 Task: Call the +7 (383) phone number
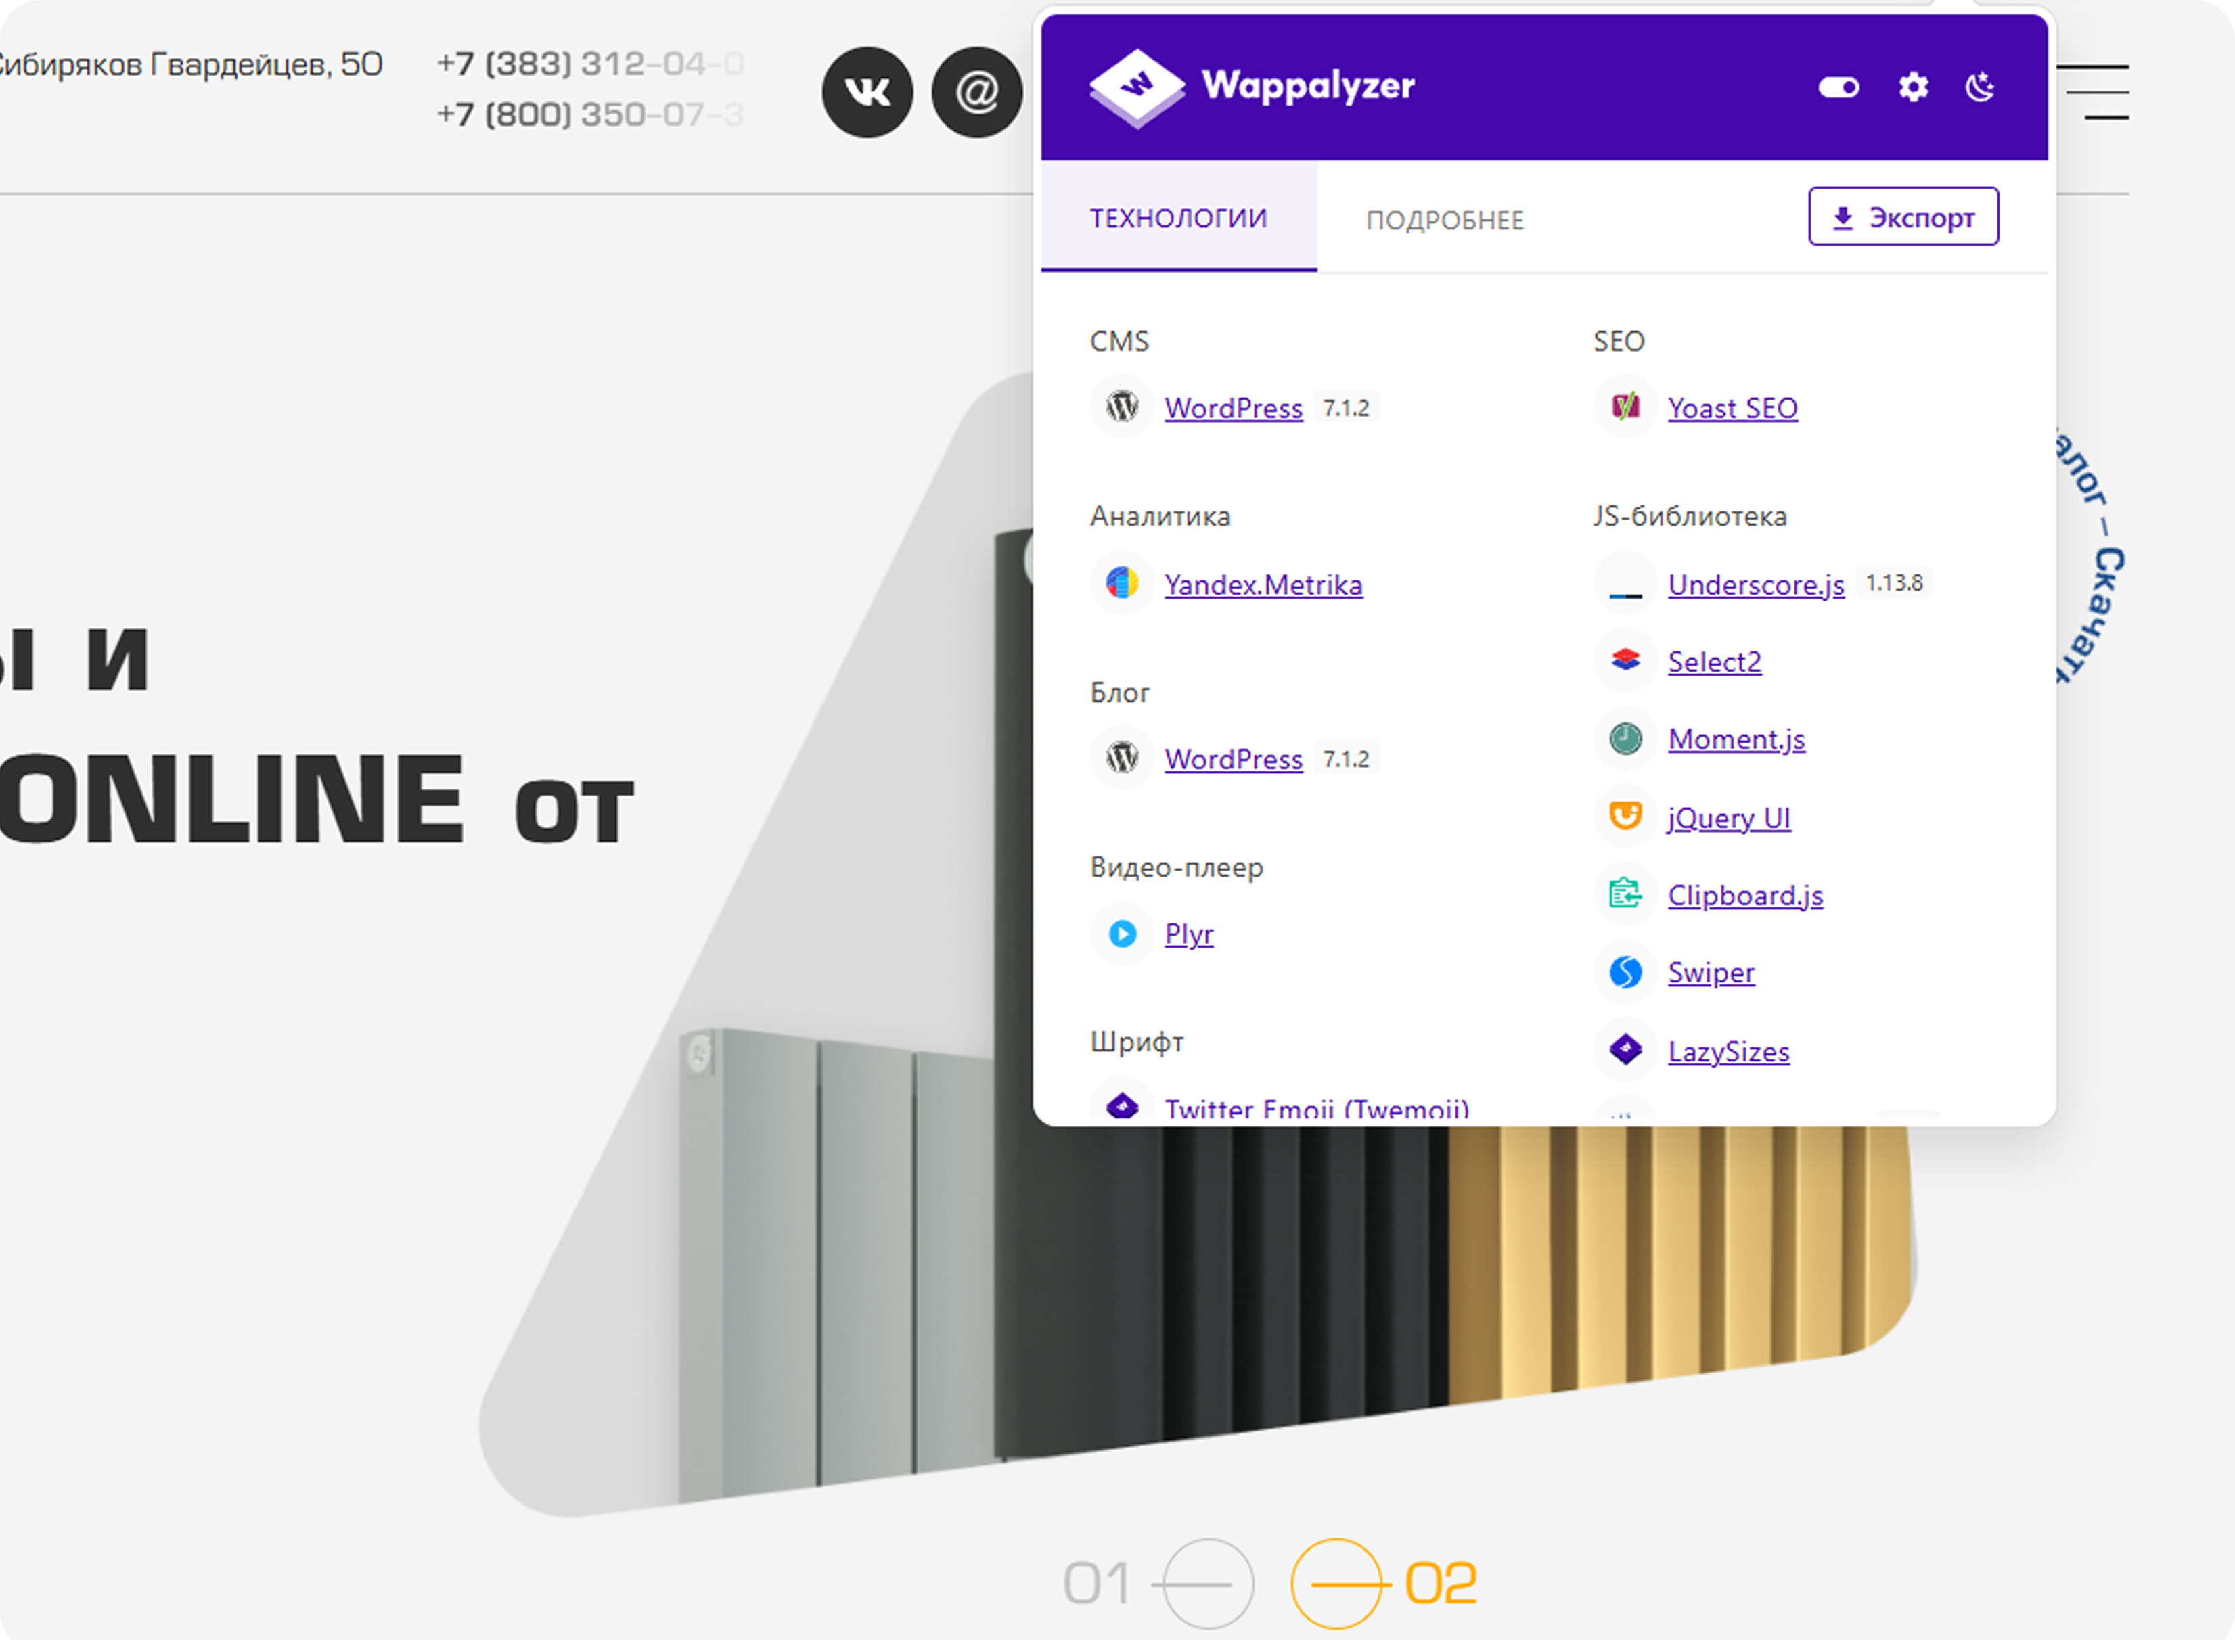[590, 65]
